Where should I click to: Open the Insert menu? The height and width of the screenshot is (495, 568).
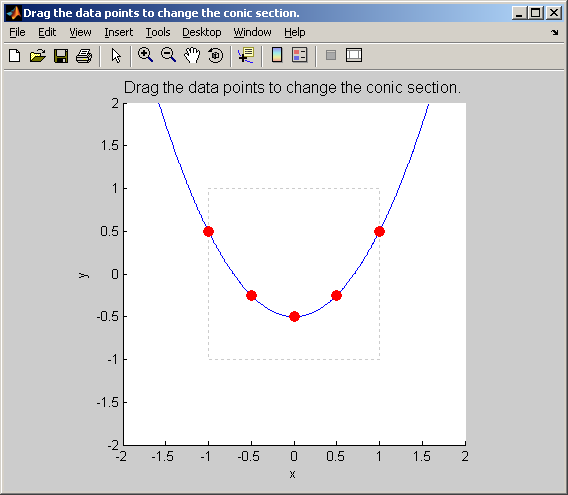118,32
